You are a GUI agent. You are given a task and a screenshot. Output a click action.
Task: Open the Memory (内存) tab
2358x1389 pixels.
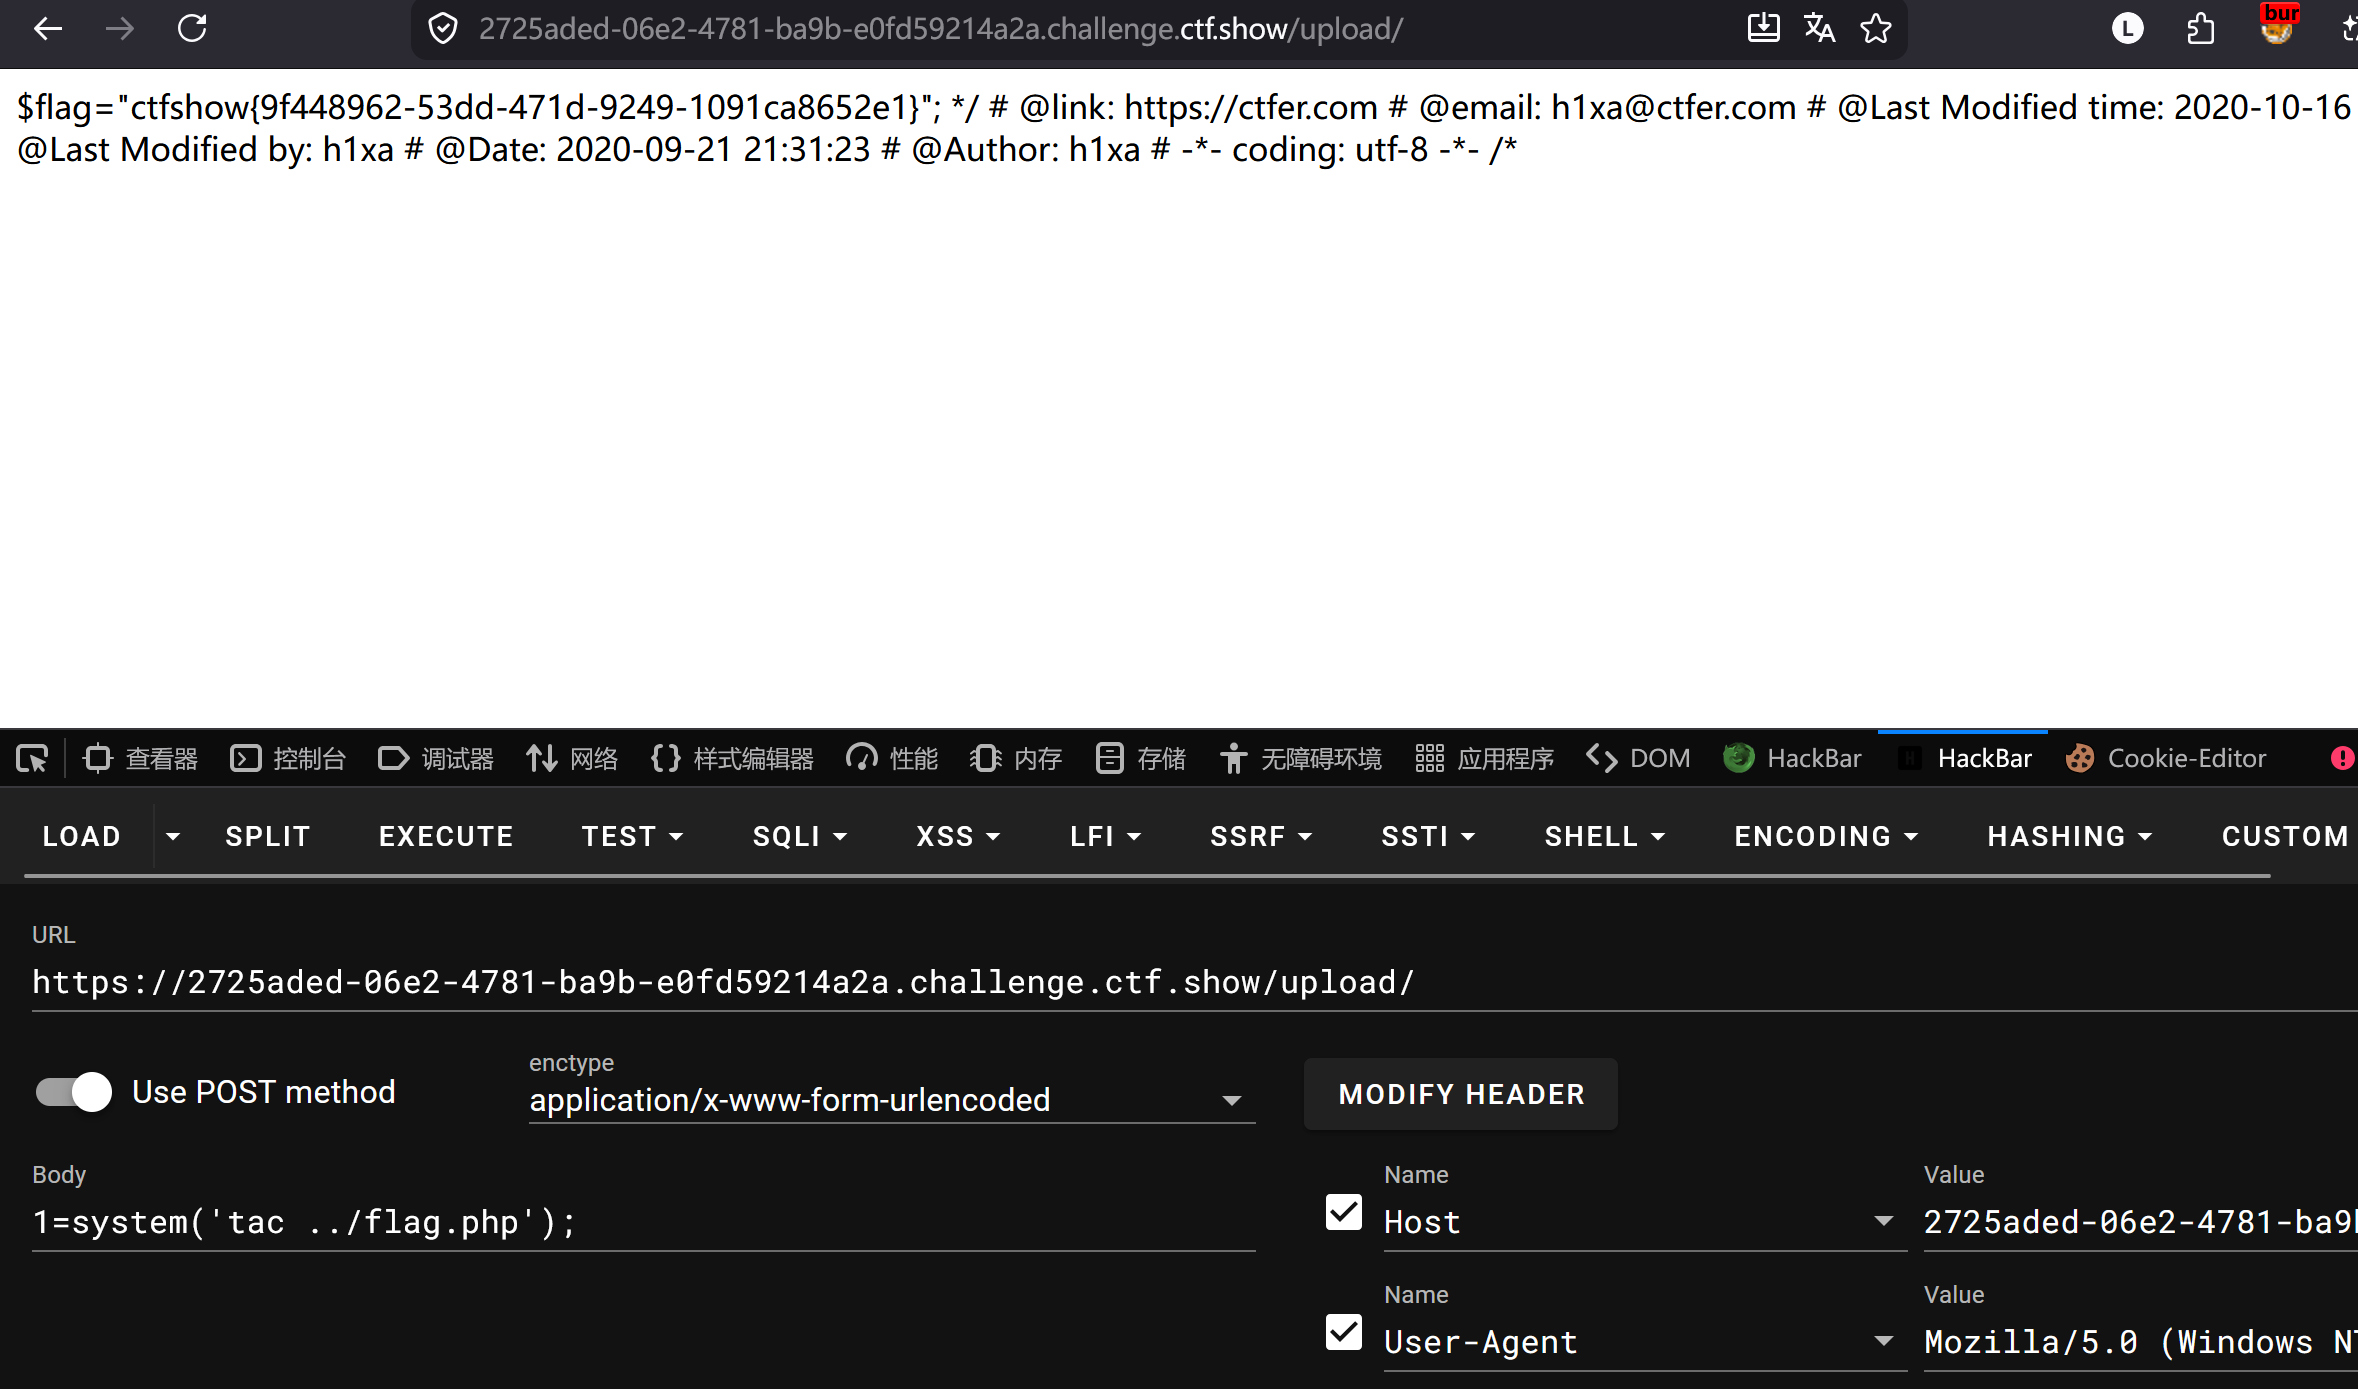1016,759
